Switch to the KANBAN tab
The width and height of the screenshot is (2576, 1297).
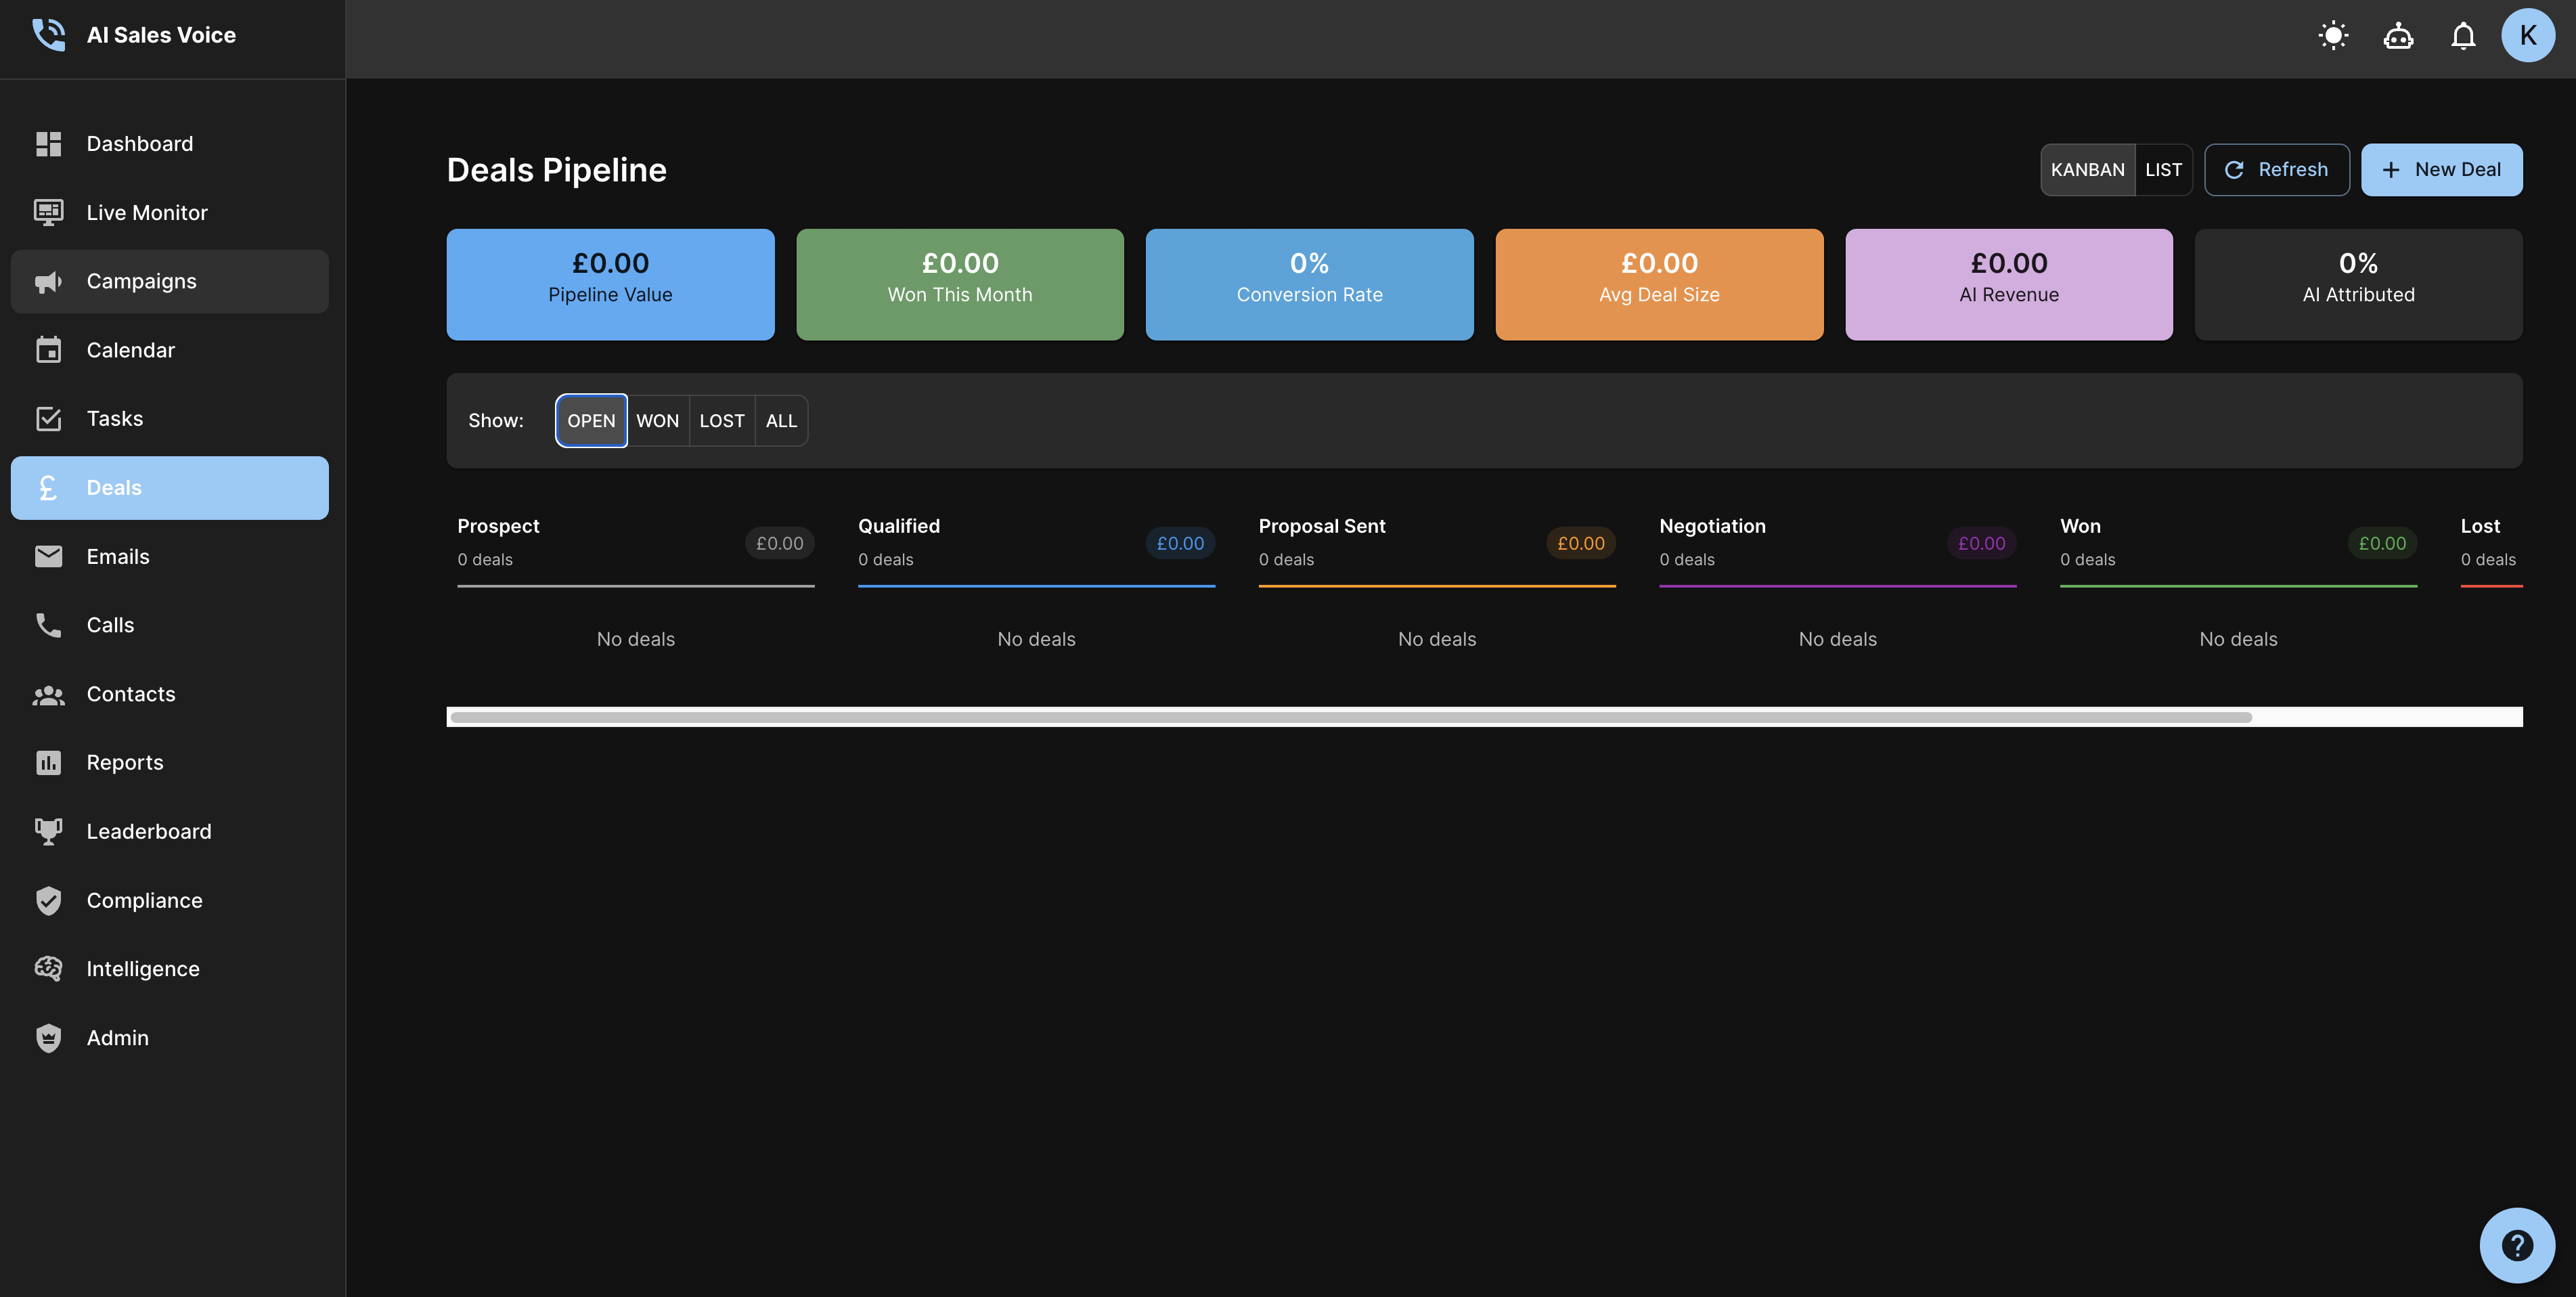click(2087, 169)
